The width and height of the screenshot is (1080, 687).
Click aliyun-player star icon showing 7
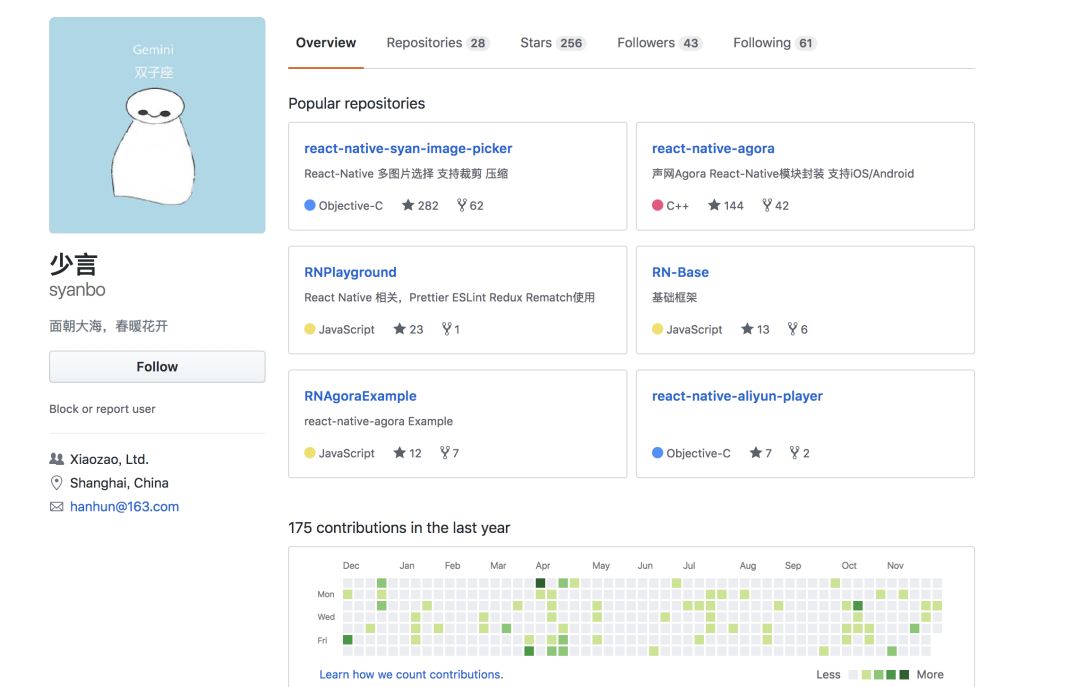[756, 453]
